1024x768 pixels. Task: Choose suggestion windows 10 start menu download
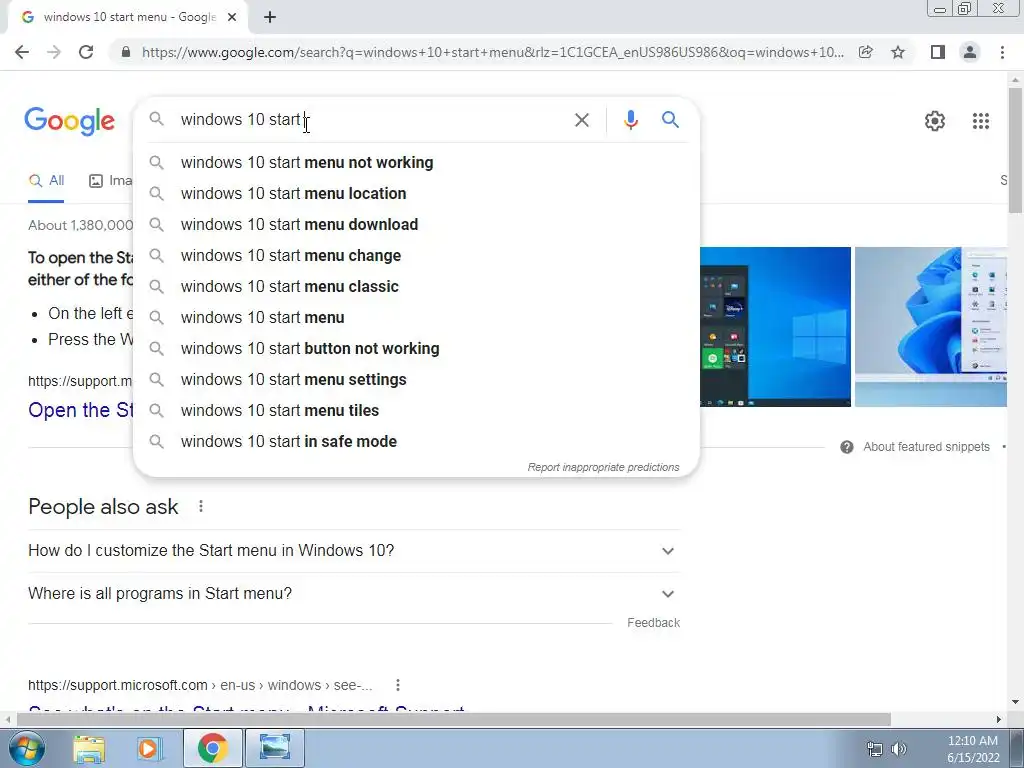coord(416,225)
